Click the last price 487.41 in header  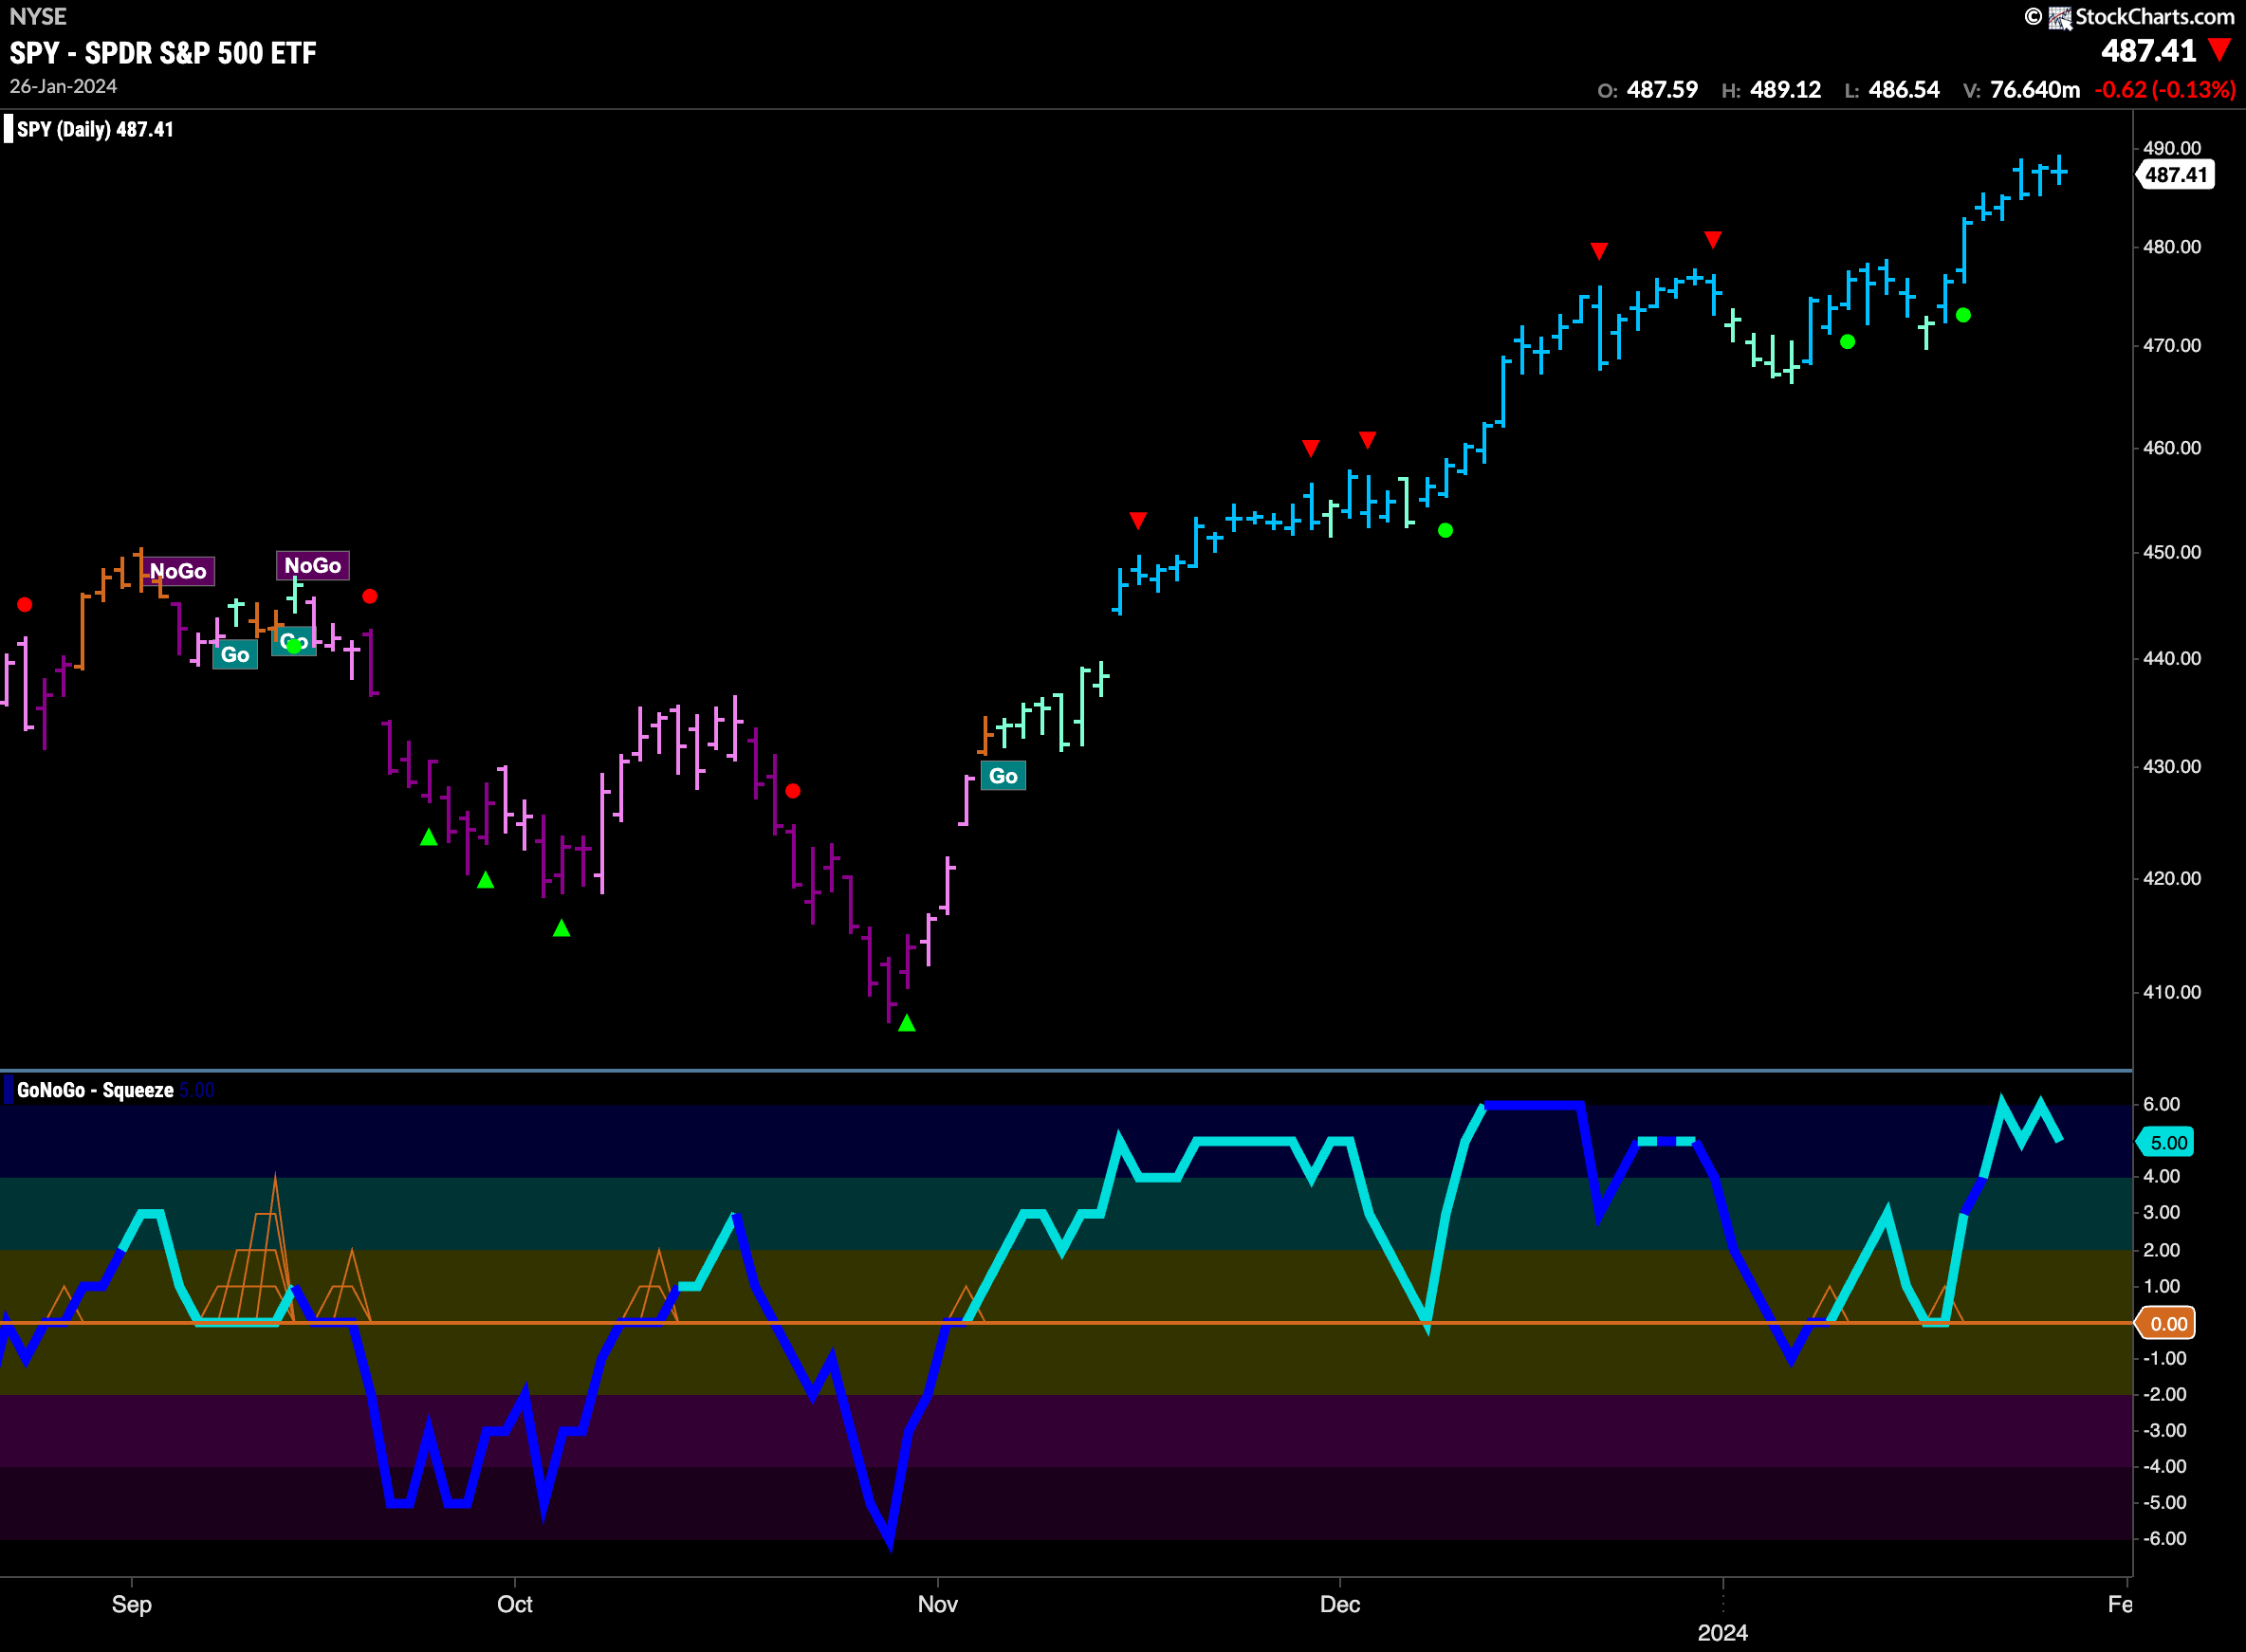point(2148,51)
